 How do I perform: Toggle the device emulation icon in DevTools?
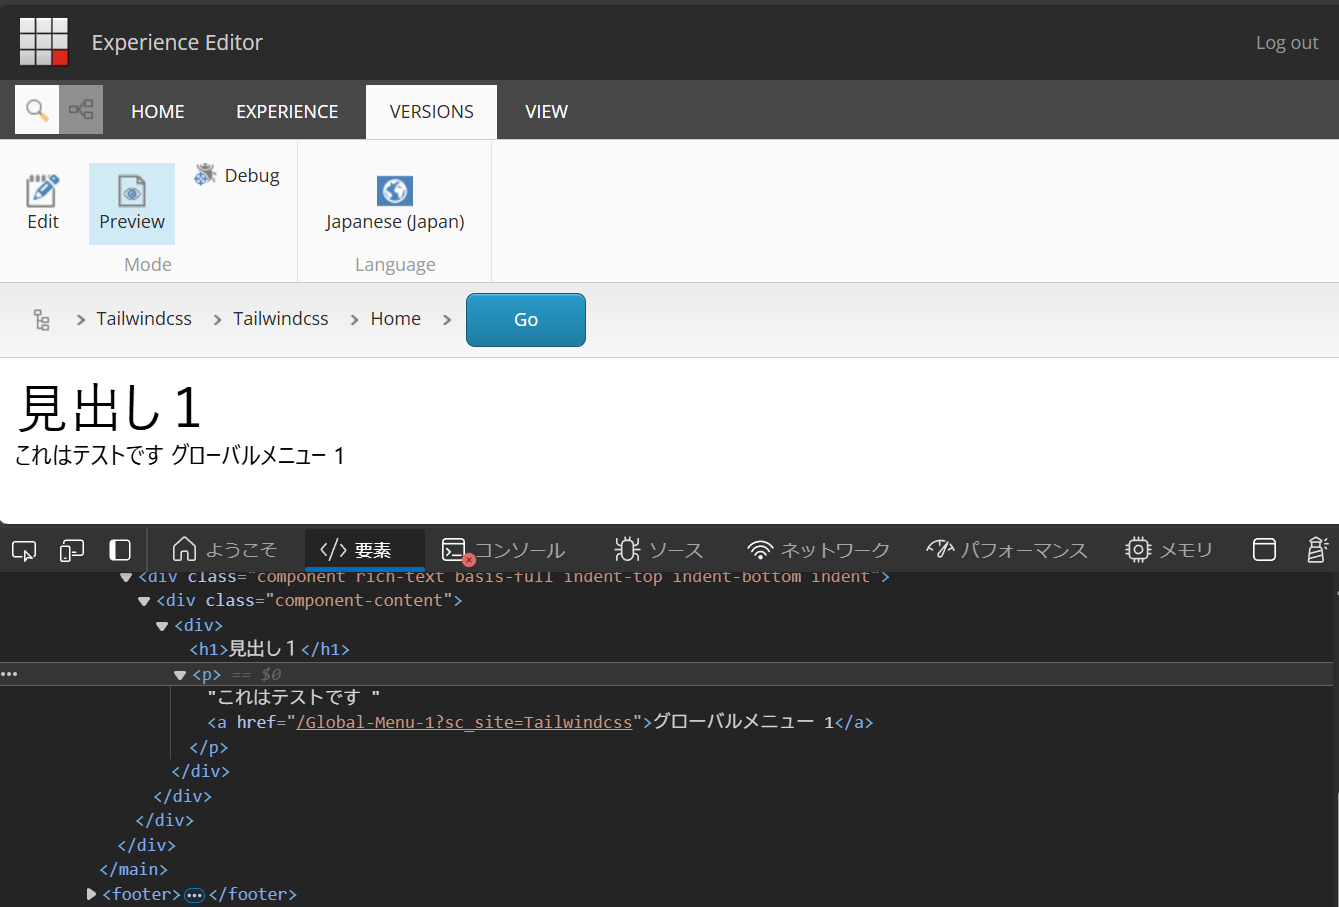pyautogui.click(x=72, y=550)
